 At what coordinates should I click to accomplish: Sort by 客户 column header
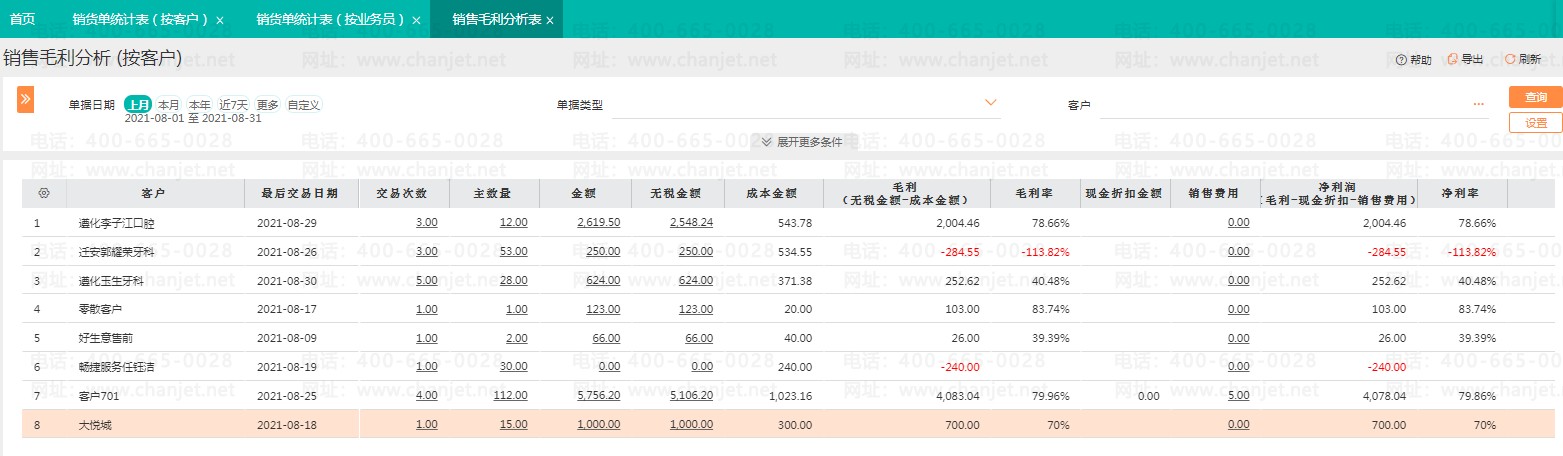tap(155, 192)
